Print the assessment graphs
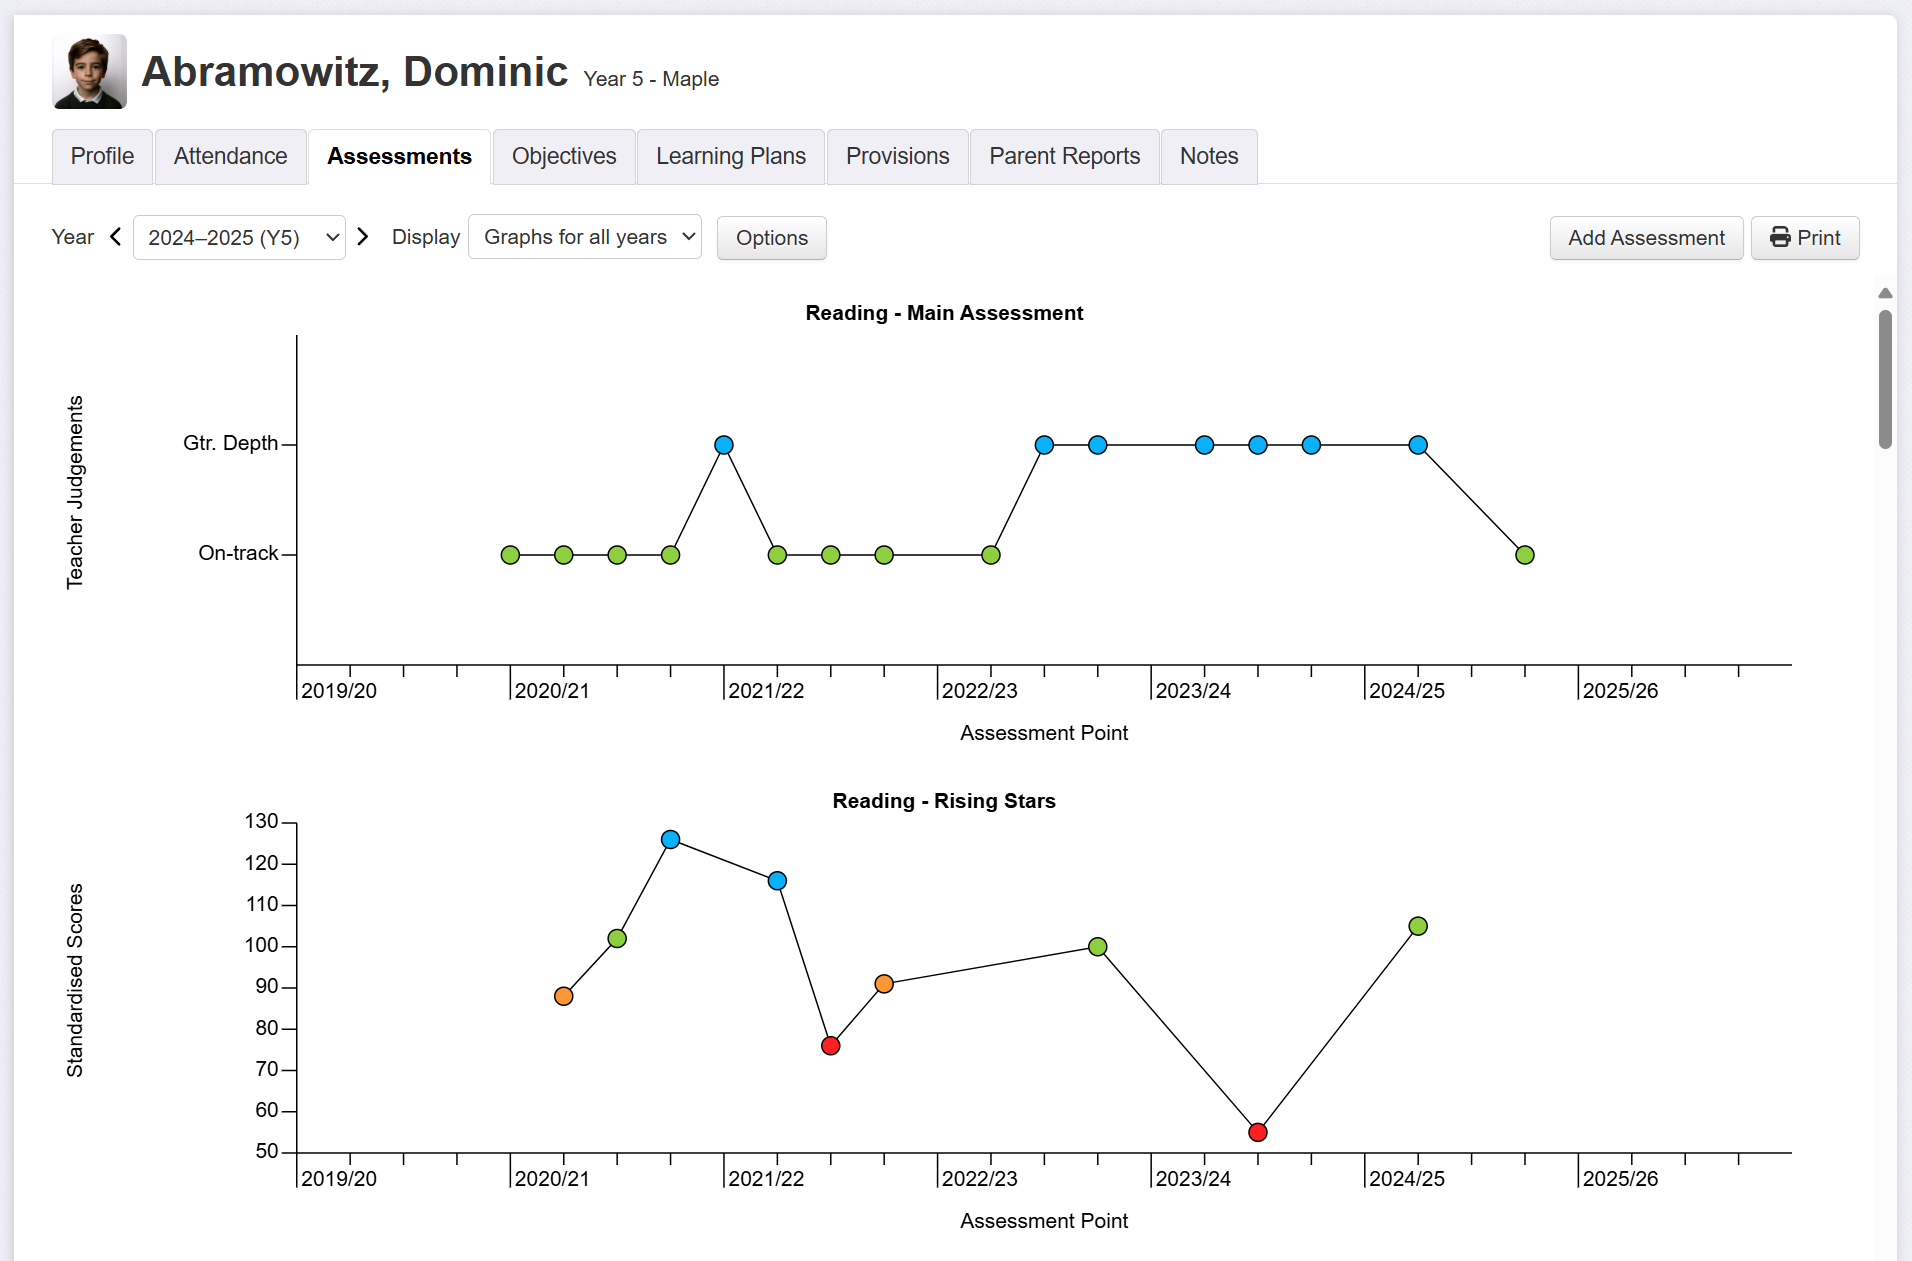This screenshot has width=1912, height=1261. click(x=1804, y=238)
